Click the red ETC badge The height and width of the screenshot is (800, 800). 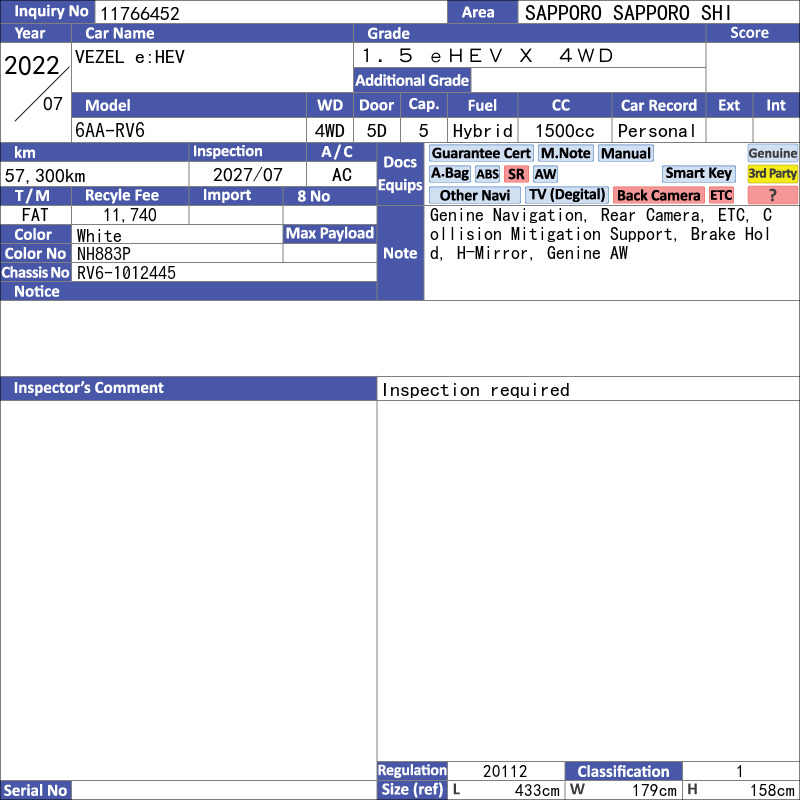721,195
